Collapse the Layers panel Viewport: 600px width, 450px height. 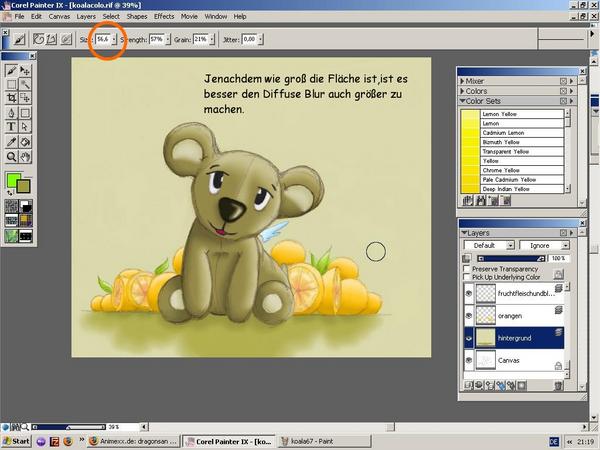[x=464, y=233]
